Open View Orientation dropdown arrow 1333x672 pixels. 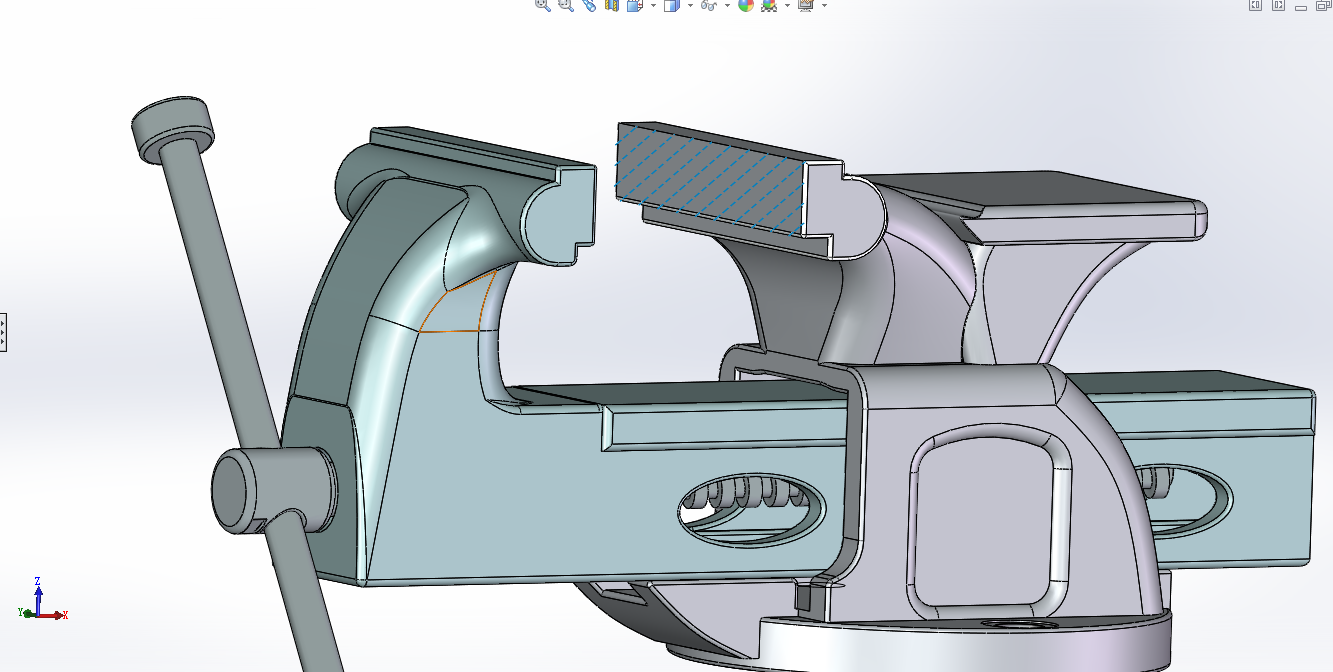click(653, 5)
